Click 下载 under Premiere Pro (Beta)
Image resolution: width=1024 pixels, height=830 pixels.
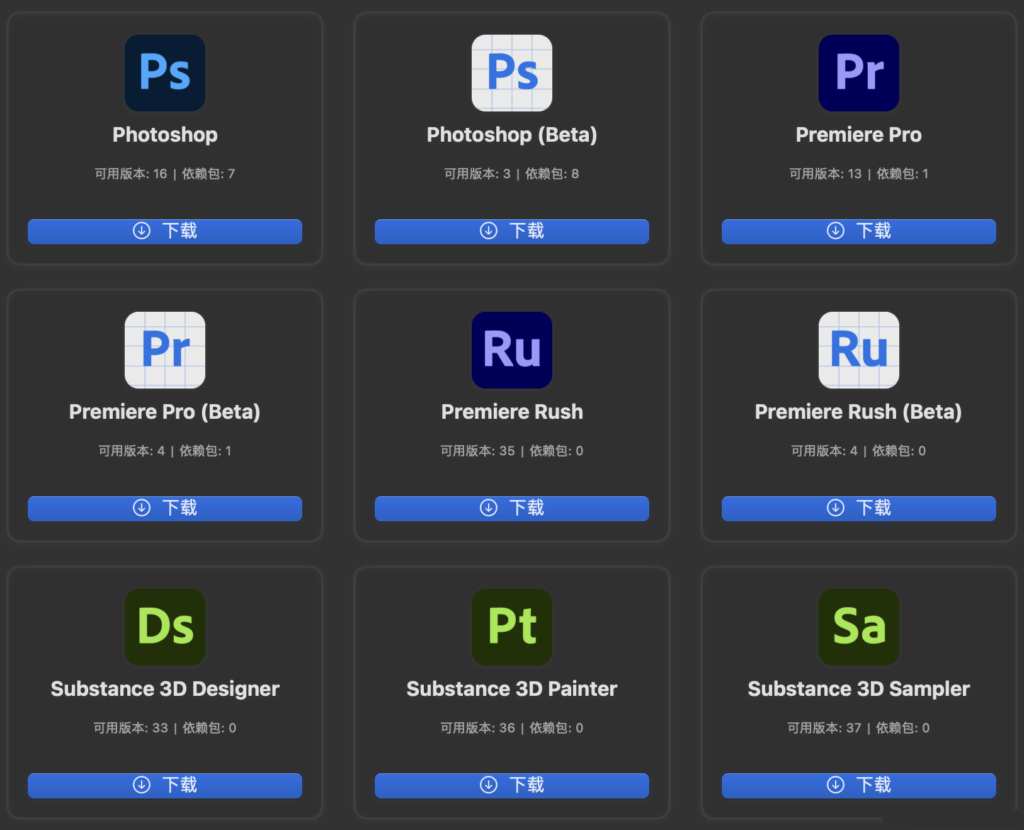coord(164,508)
